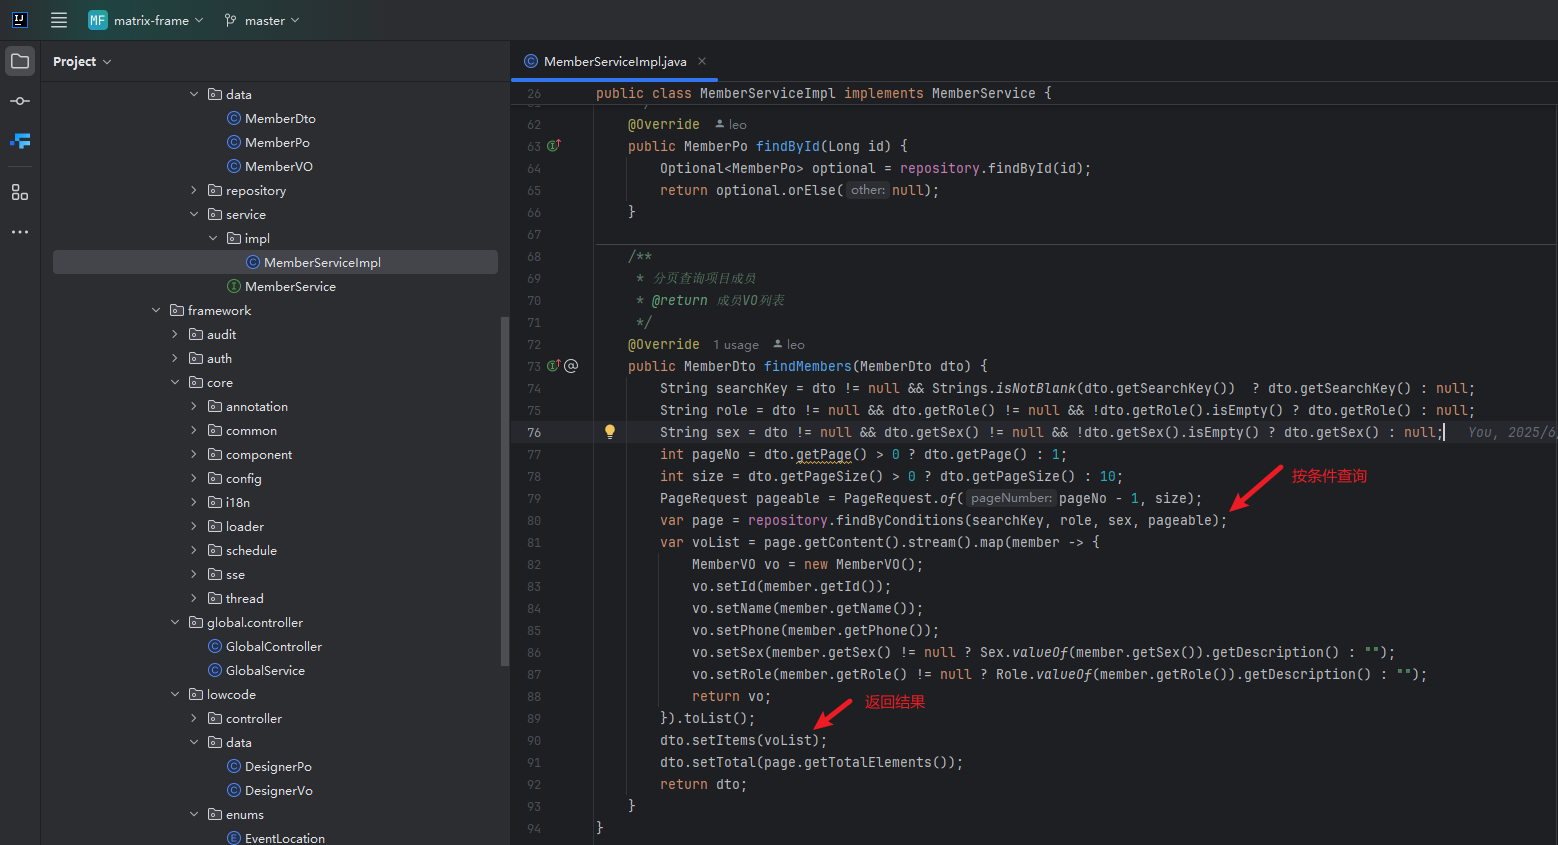
Task: Open the Structure tool window icon
Action: [20, 192]
